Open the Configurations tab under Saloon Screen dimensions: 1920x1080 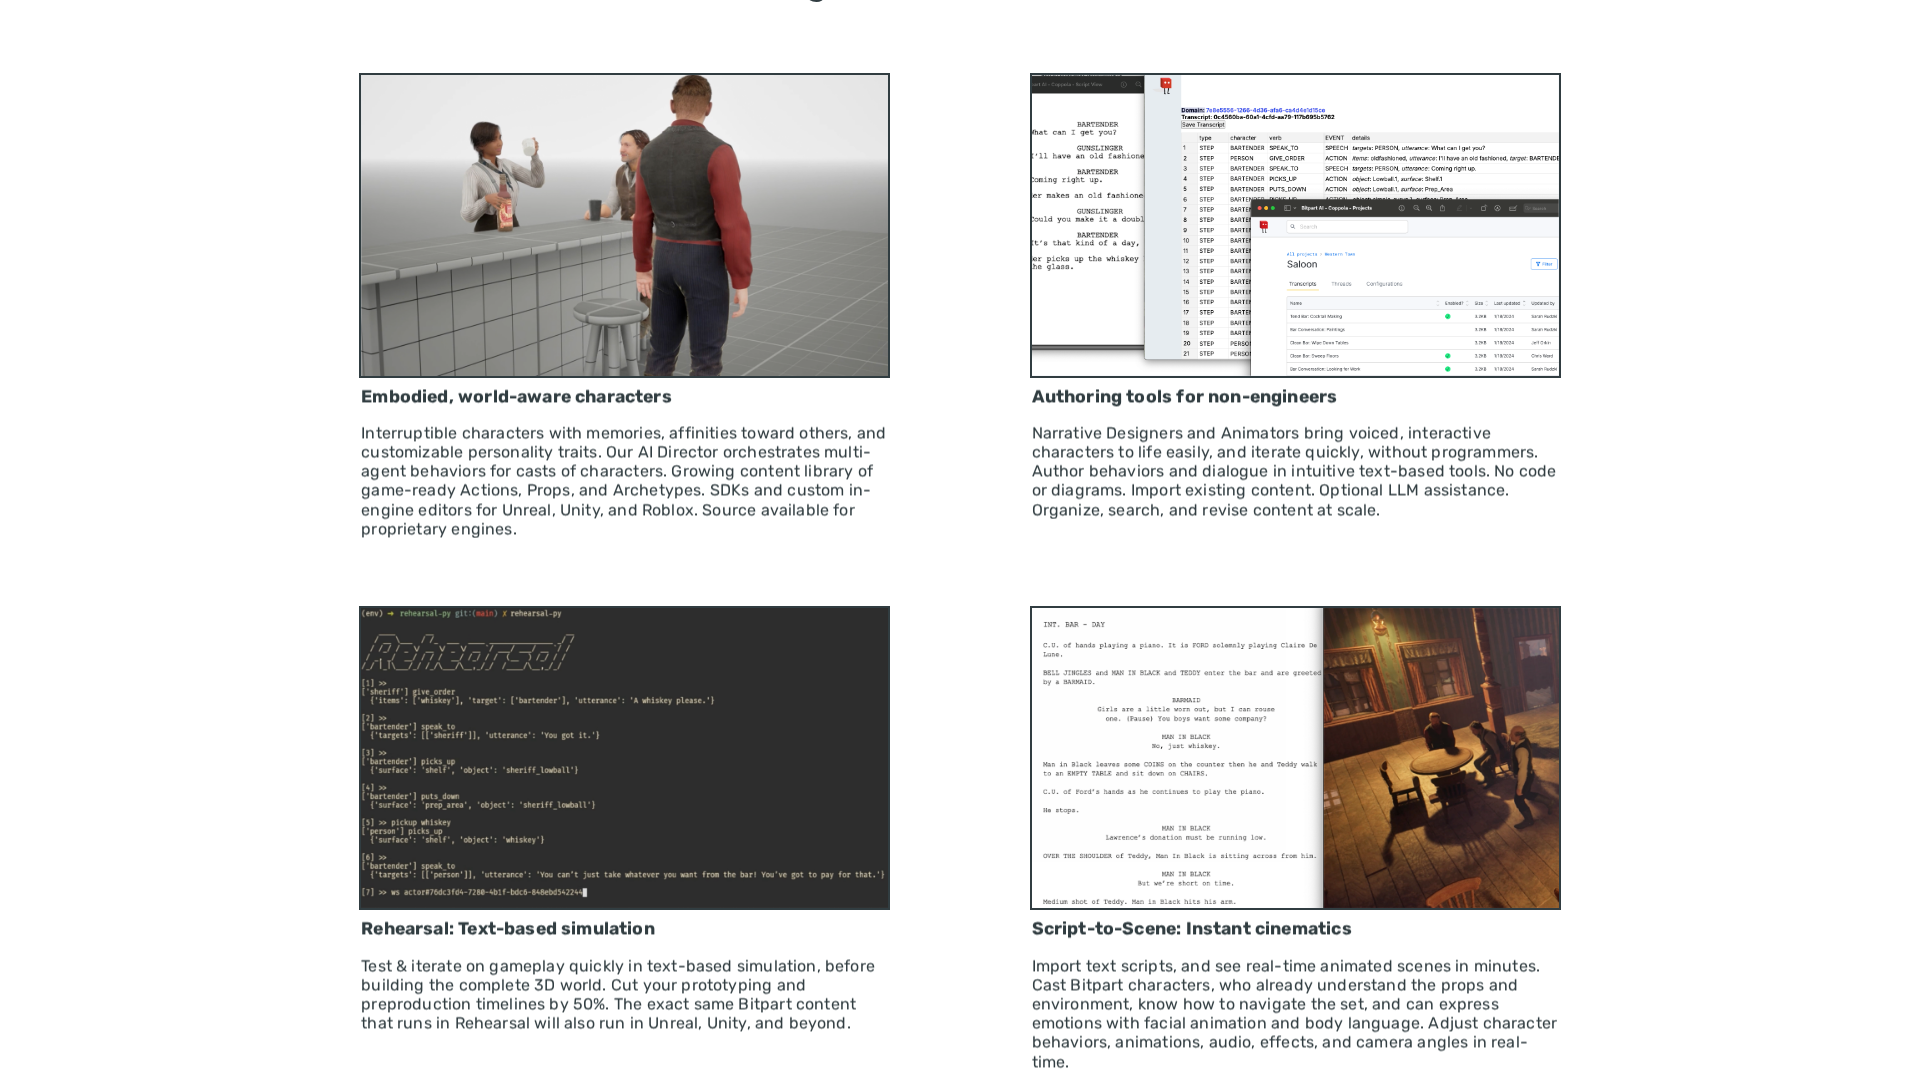[1384, 284]
